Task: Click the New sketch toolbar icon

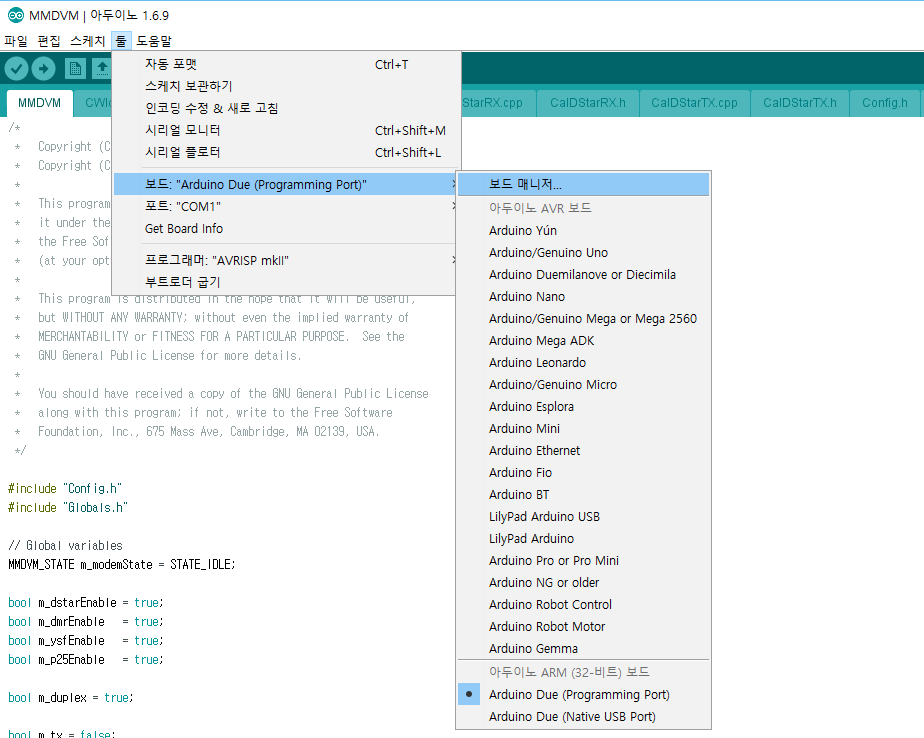Action: 75,69
